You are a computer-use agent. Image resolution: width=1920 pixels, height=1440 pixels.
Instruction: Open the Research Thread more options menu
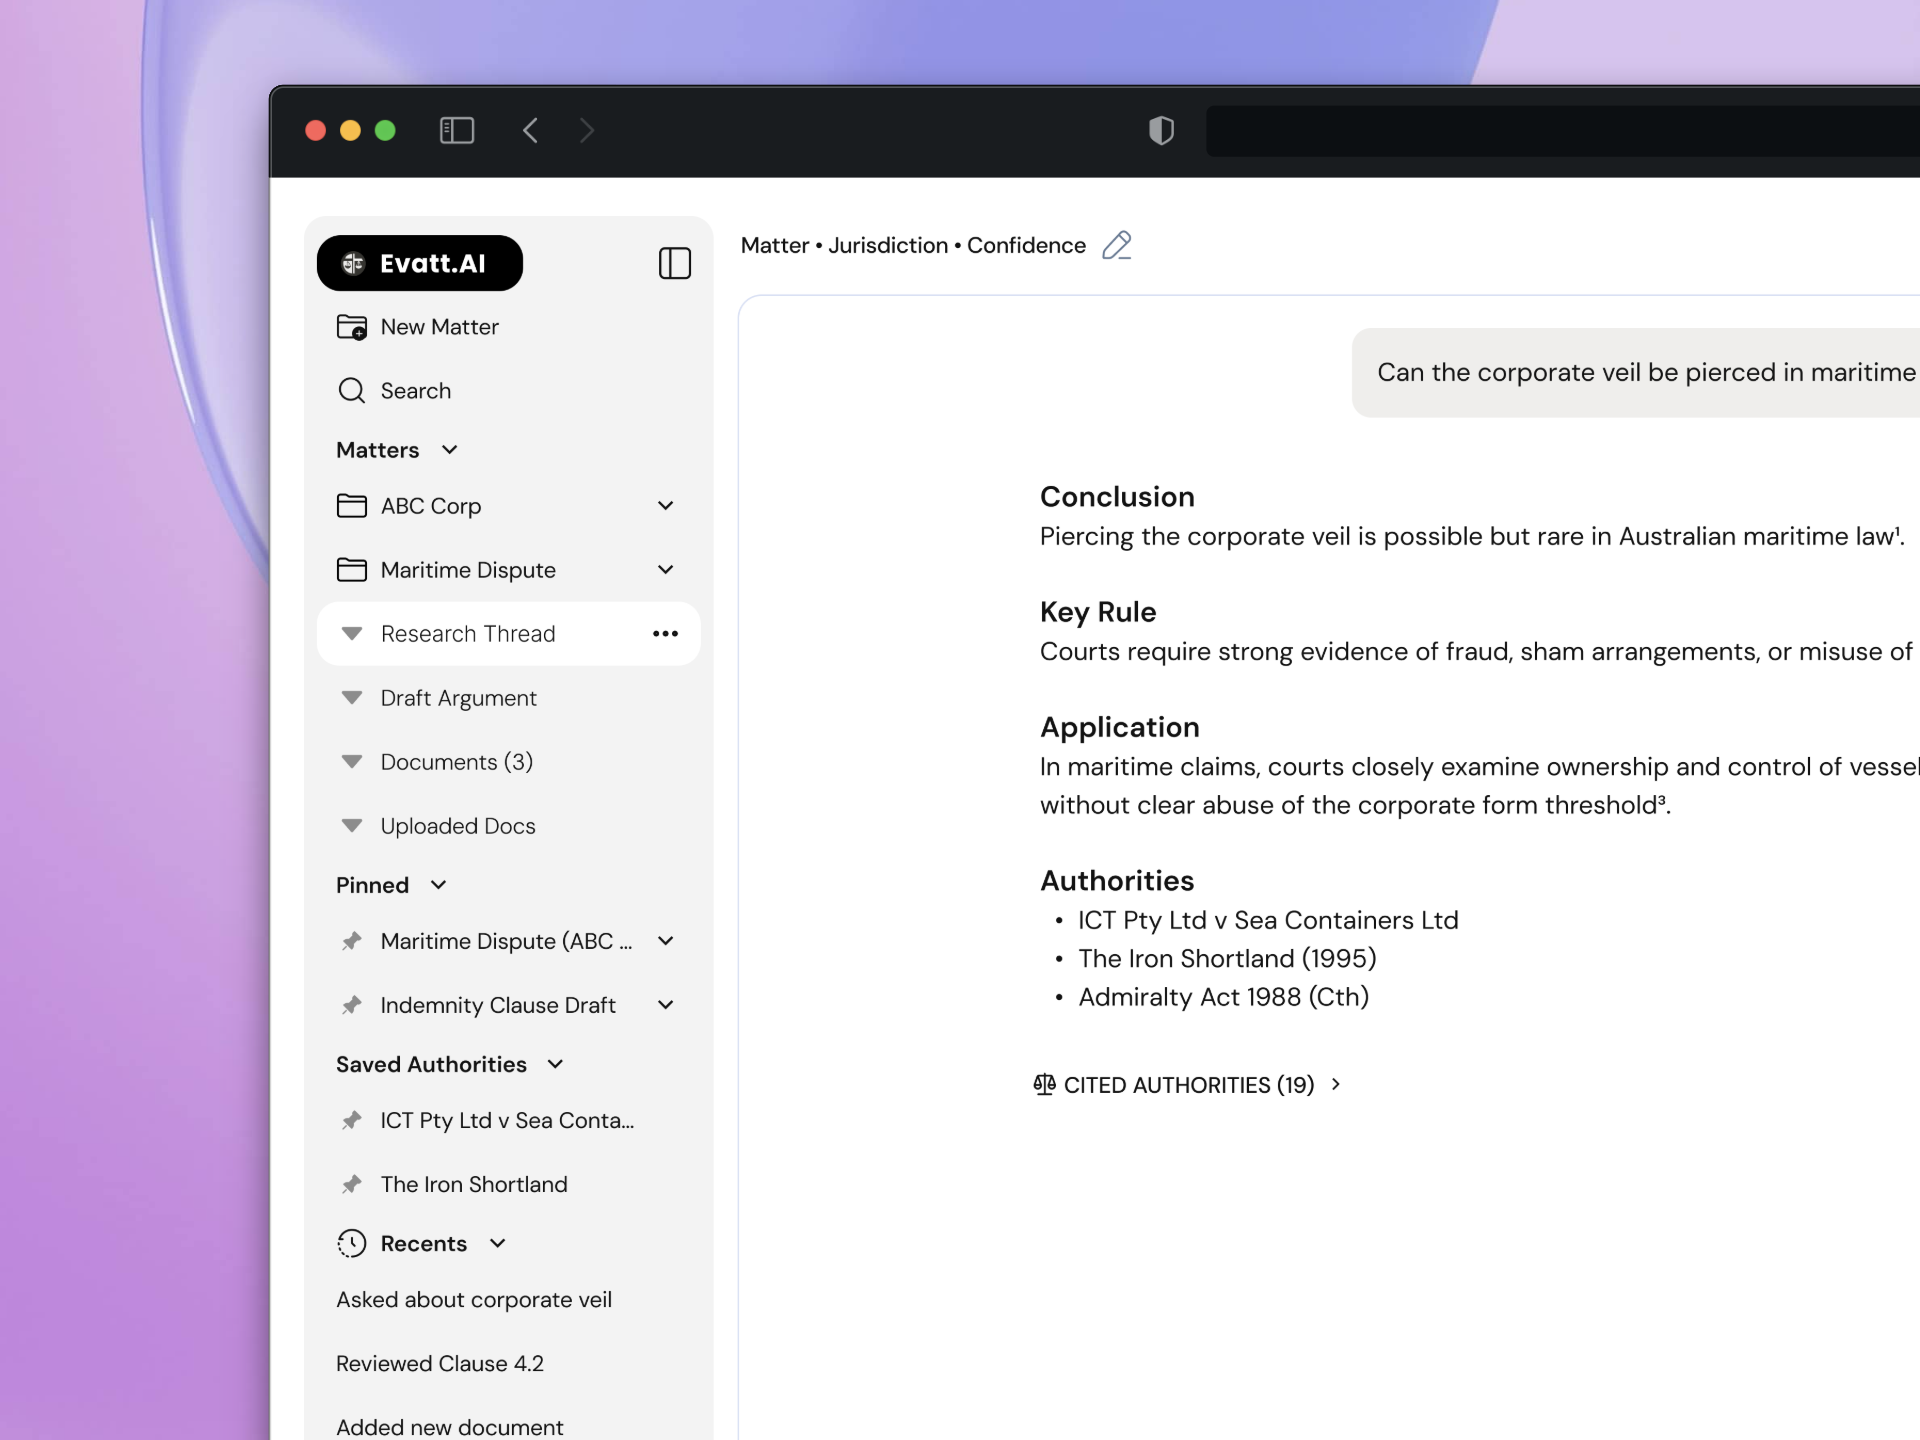point(666,634)
